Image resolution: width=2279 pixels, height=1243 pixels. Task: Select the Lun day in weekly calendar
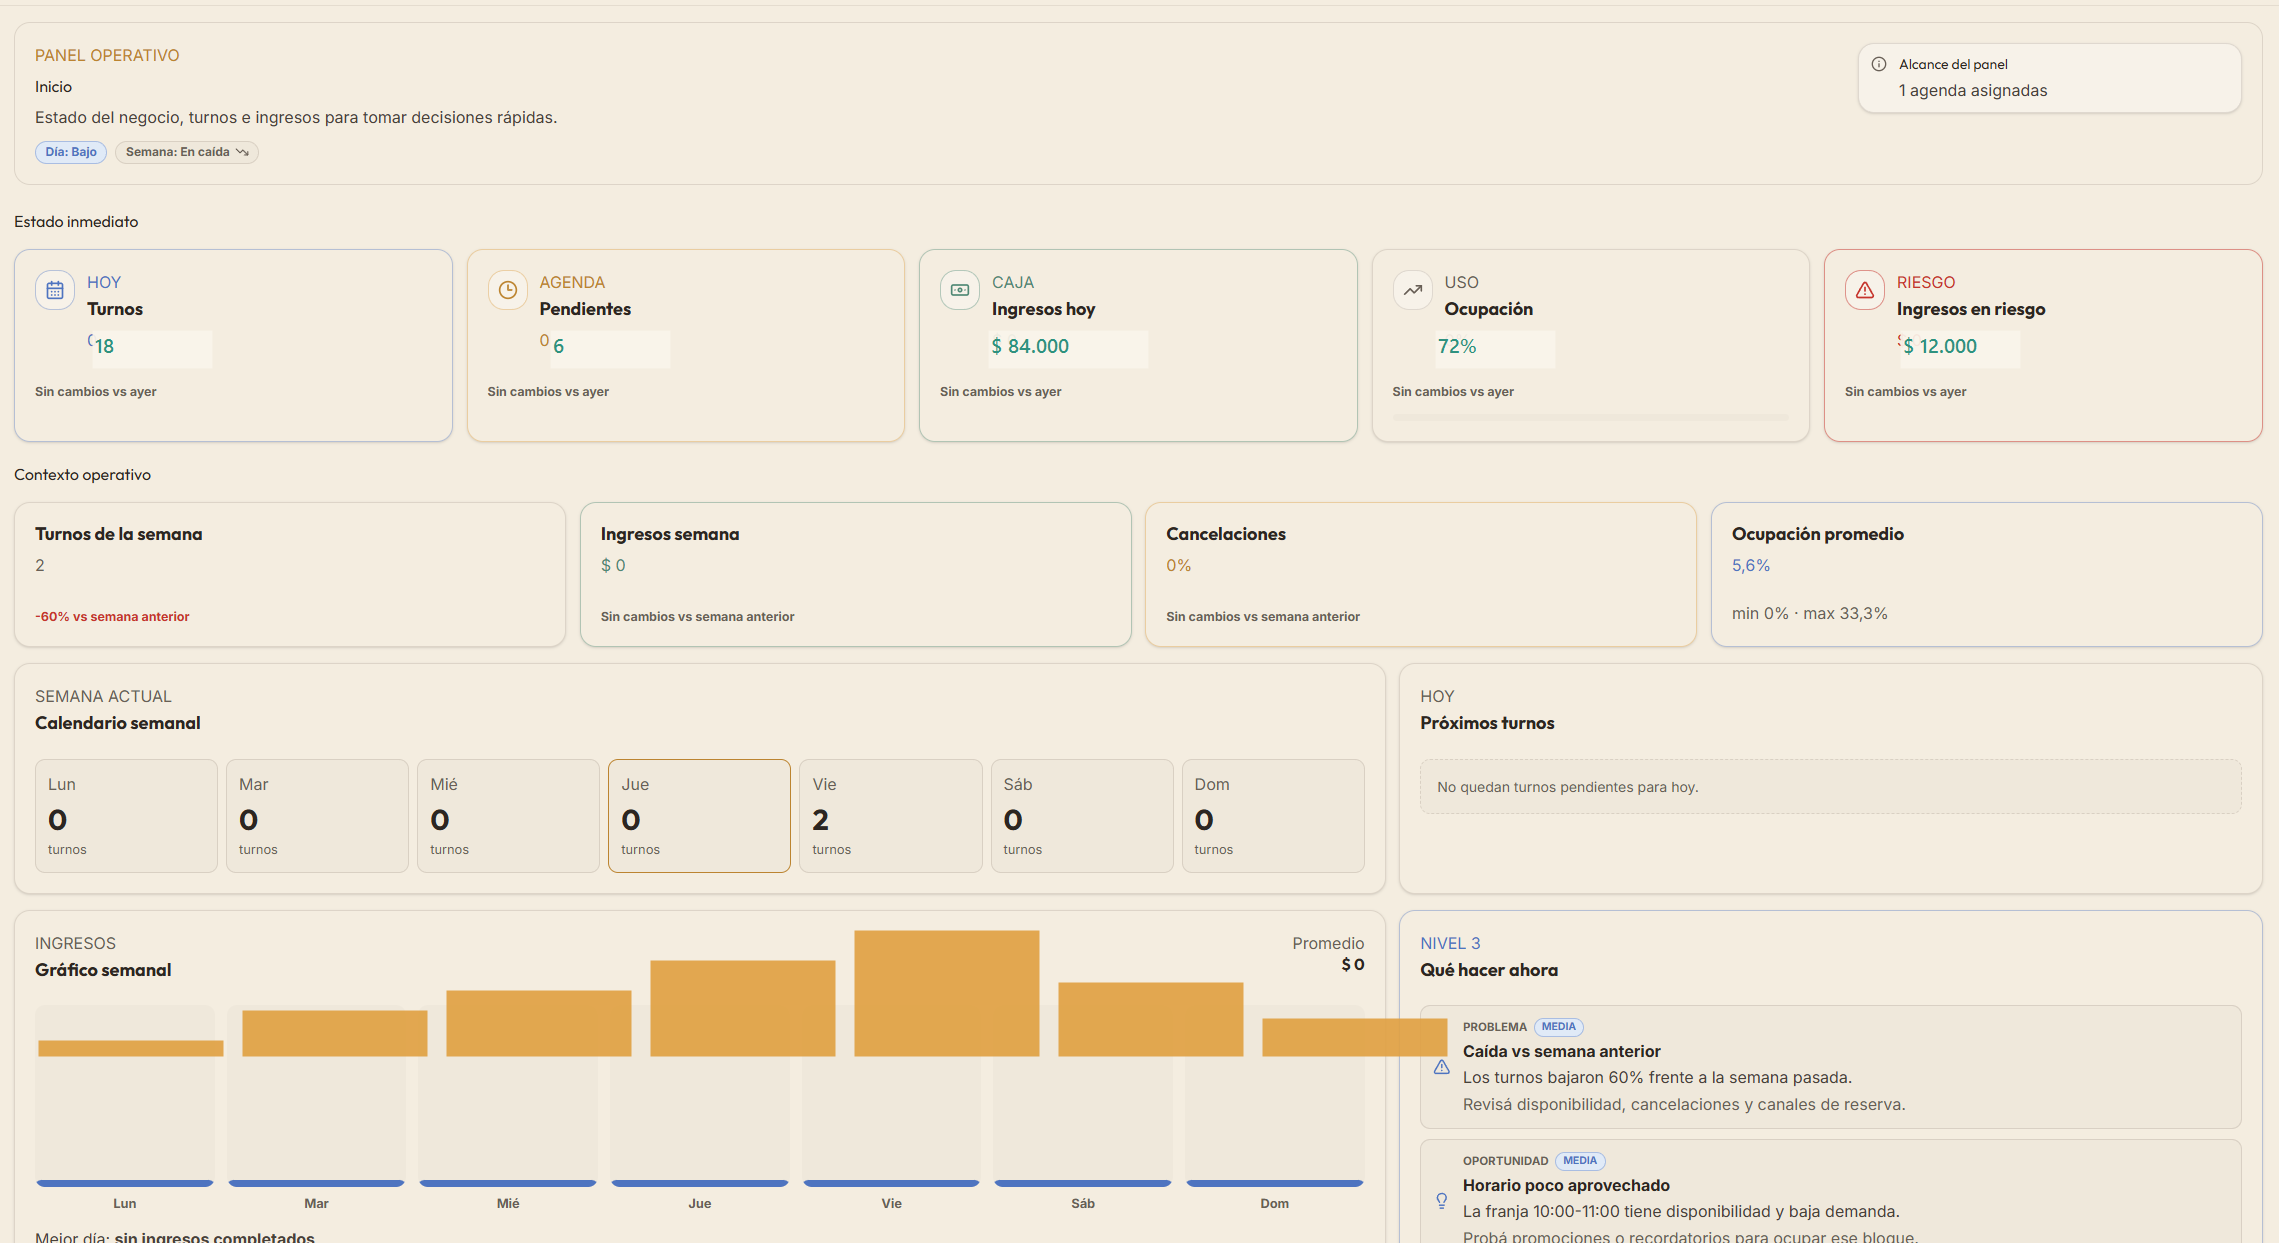point(126,816)
